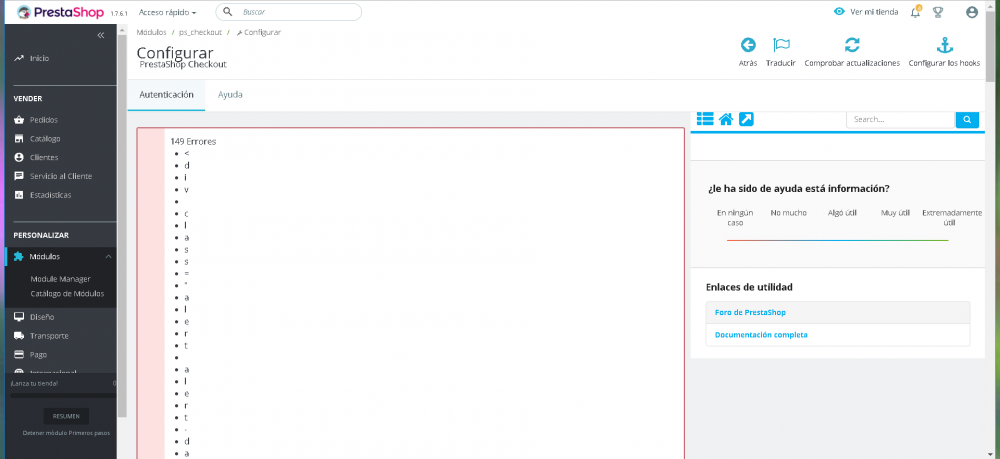Click the help panel home icon
Image resolution: width=1000 pixels, height=459 pixels.
coord(726,119)
